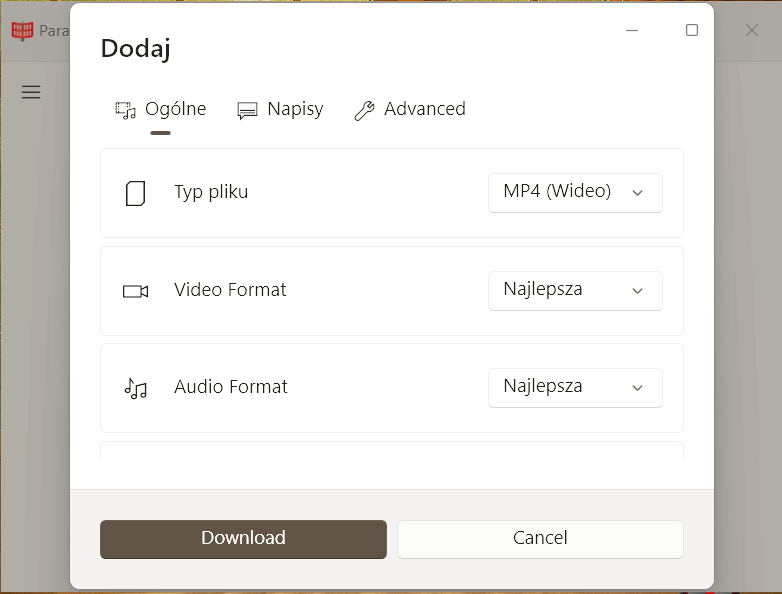Image resolution: width=782 pixels, height=594 pixels.
Task: Click the file icon beside Typ pliku
Action: click(136, 193)
